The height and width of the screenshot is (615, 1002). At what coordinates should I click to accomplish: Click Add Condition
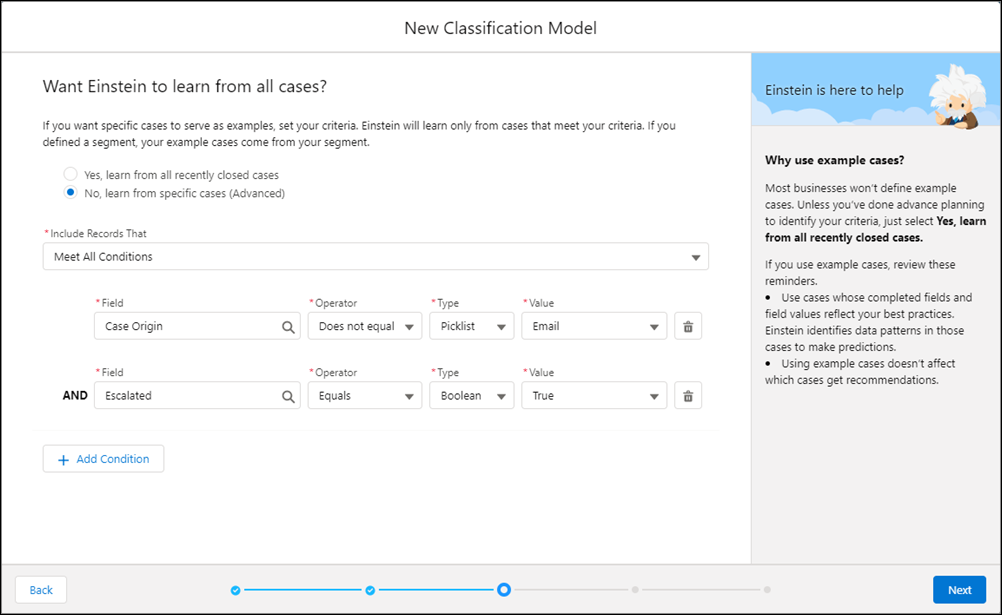[103, 458]
